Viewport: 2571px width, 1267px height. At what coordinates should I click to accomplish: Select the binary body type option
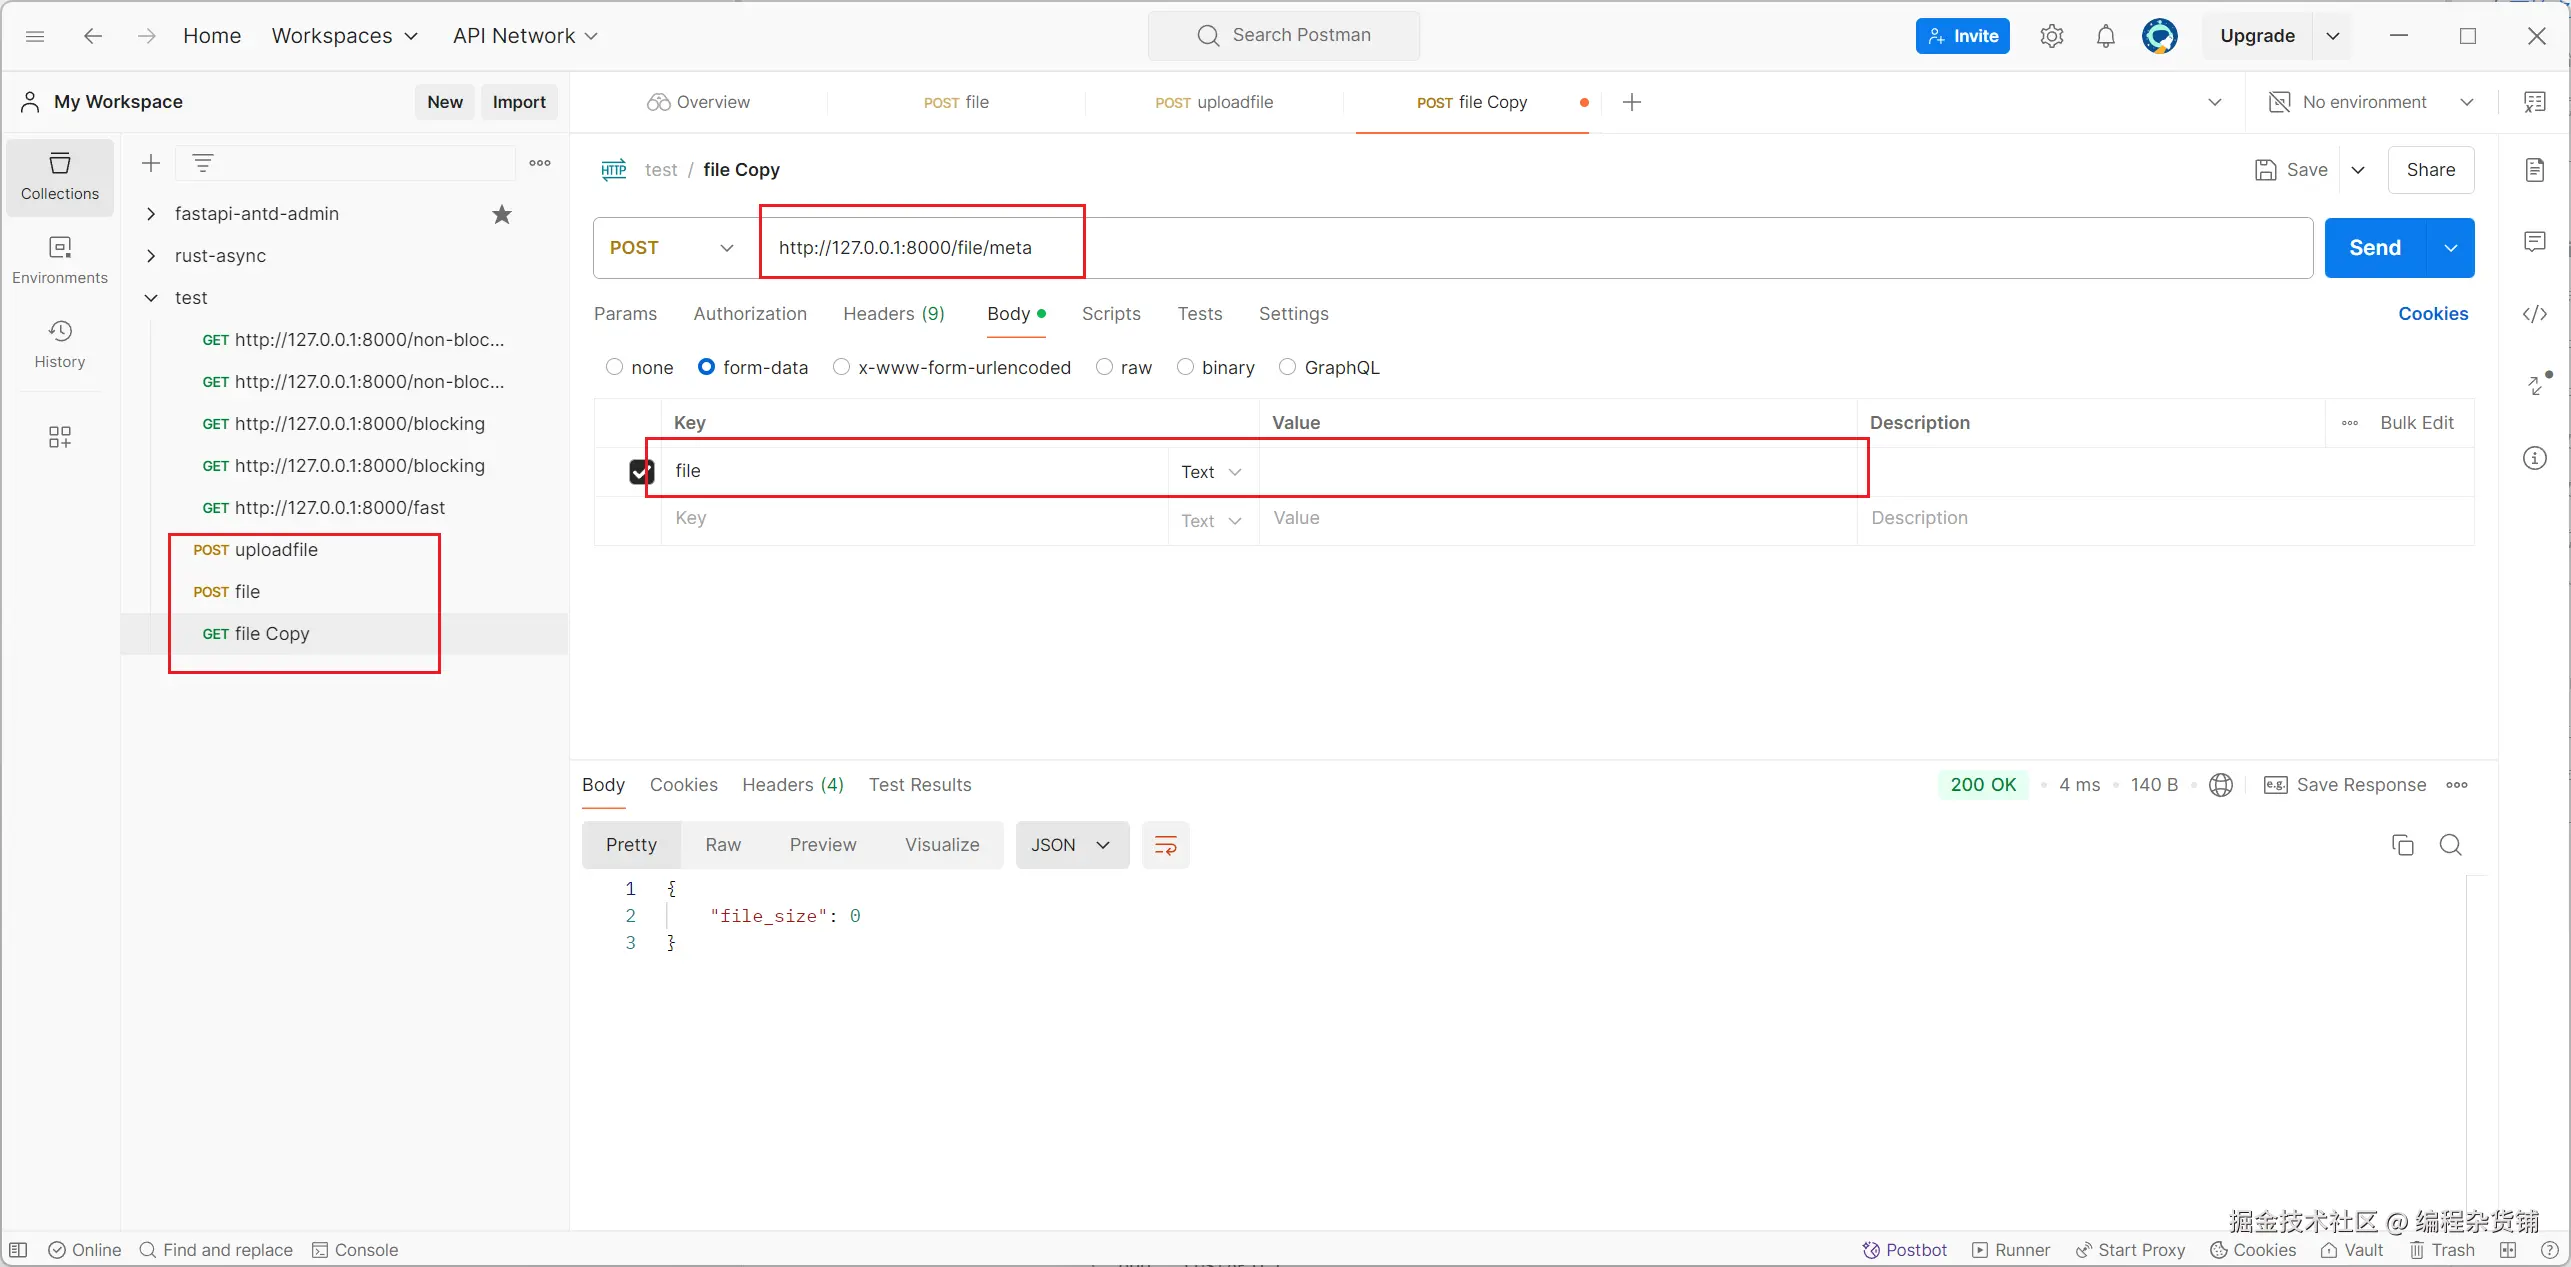click(x=1185, y=367)
